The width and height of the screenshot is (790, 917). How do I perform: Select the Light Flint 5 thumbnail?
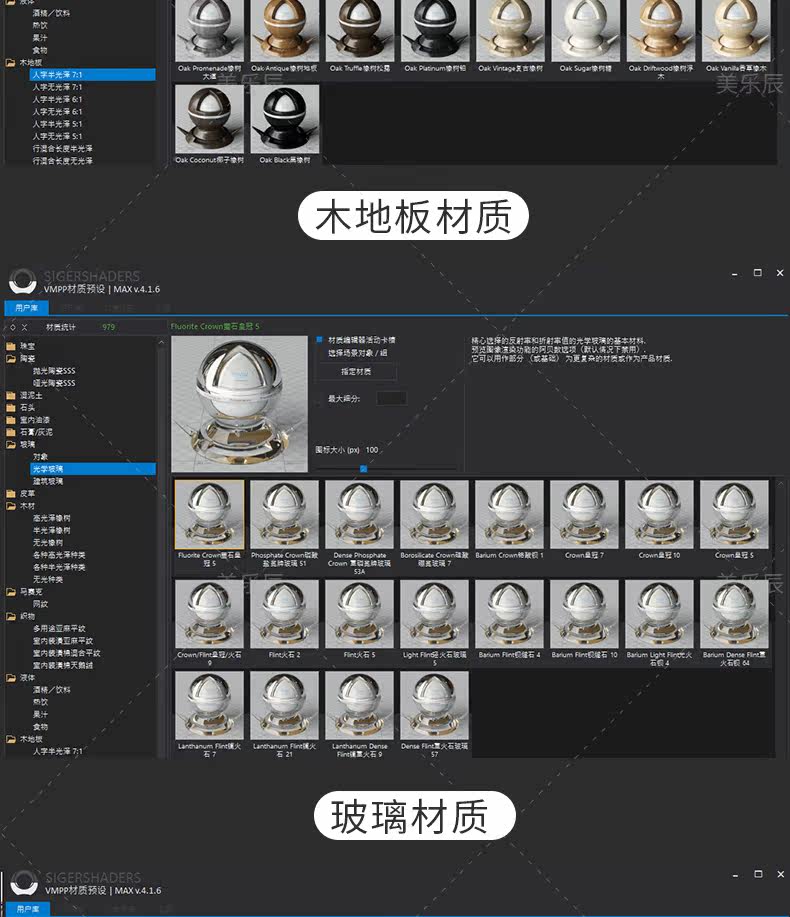[x=434, y=614]
